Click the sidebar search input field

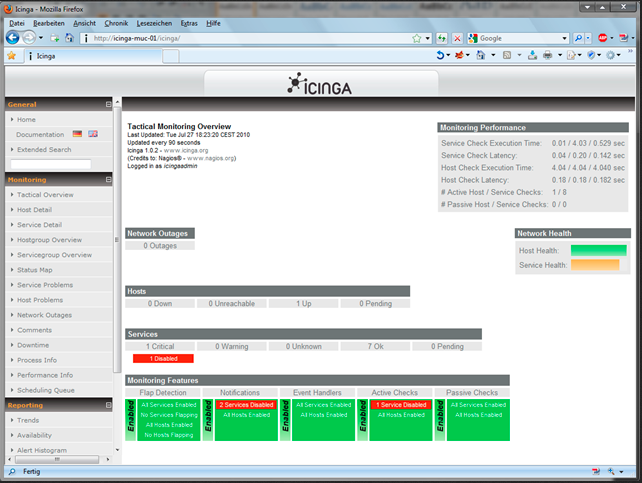pyautogui.click(x=51, y=164)
